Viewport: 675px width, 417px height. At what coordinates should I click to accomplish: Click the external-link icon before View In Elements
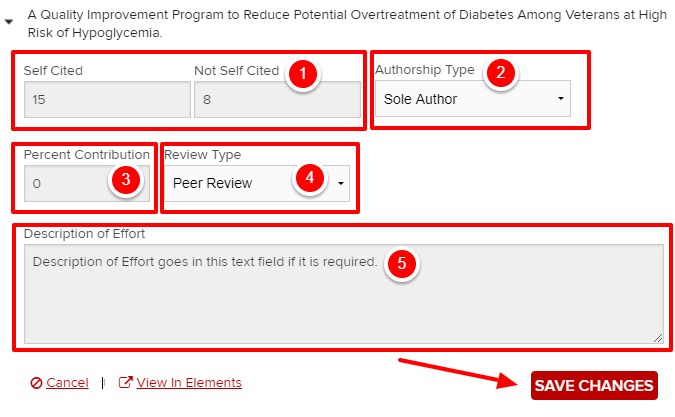125,383
